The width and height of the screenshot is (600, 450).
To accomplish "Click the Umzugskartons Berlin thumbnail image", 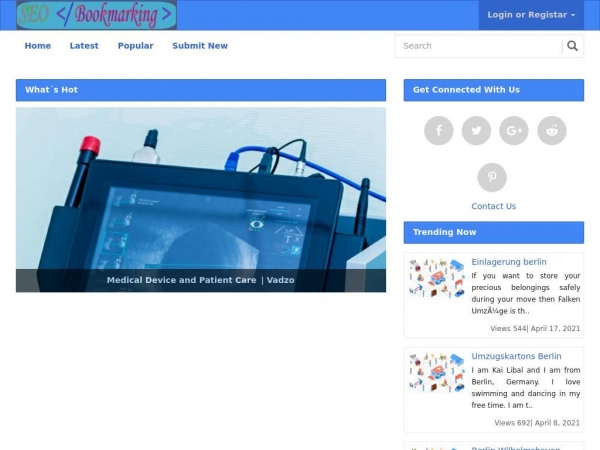I will (437, 372).
